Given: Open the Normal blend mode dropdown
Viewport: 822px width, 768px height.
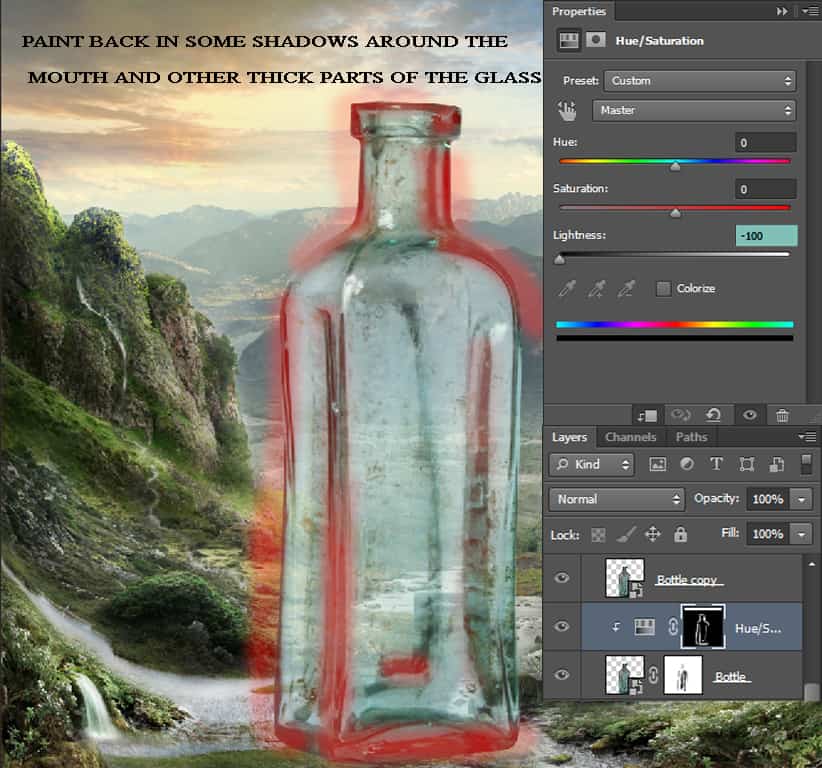Looking at the screenshot, I should 617,499.
